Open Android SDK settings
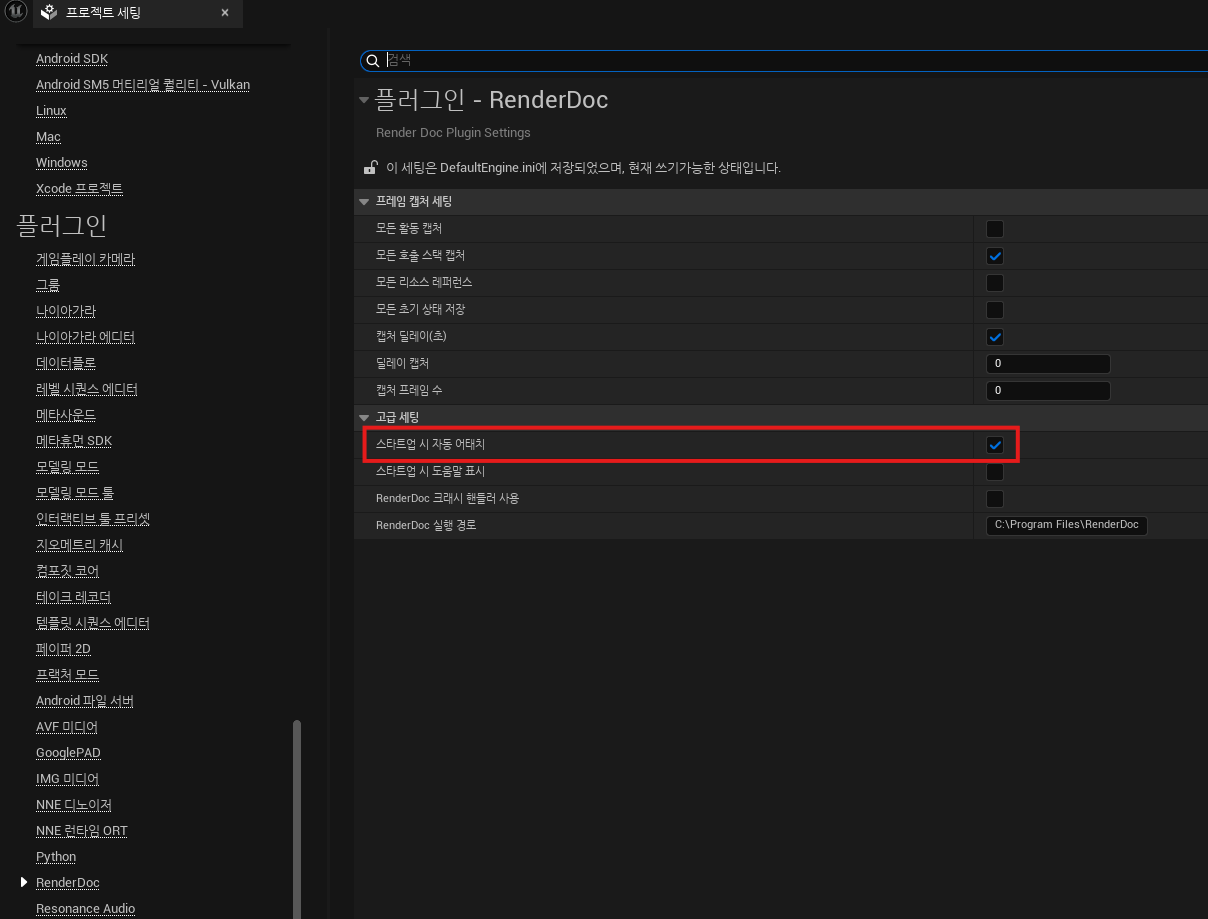Screen dimensions: 1208x919 (72, 59)
